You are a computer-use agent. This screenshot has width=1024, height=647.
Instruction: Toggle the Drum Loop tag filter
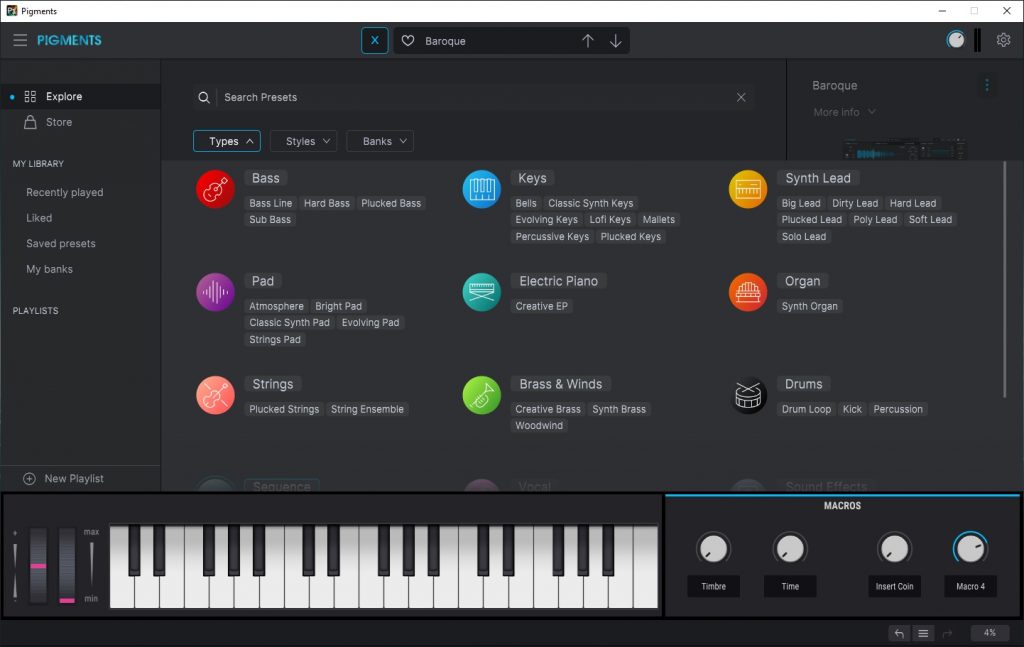pyautogui.click(x=807, y=409)
